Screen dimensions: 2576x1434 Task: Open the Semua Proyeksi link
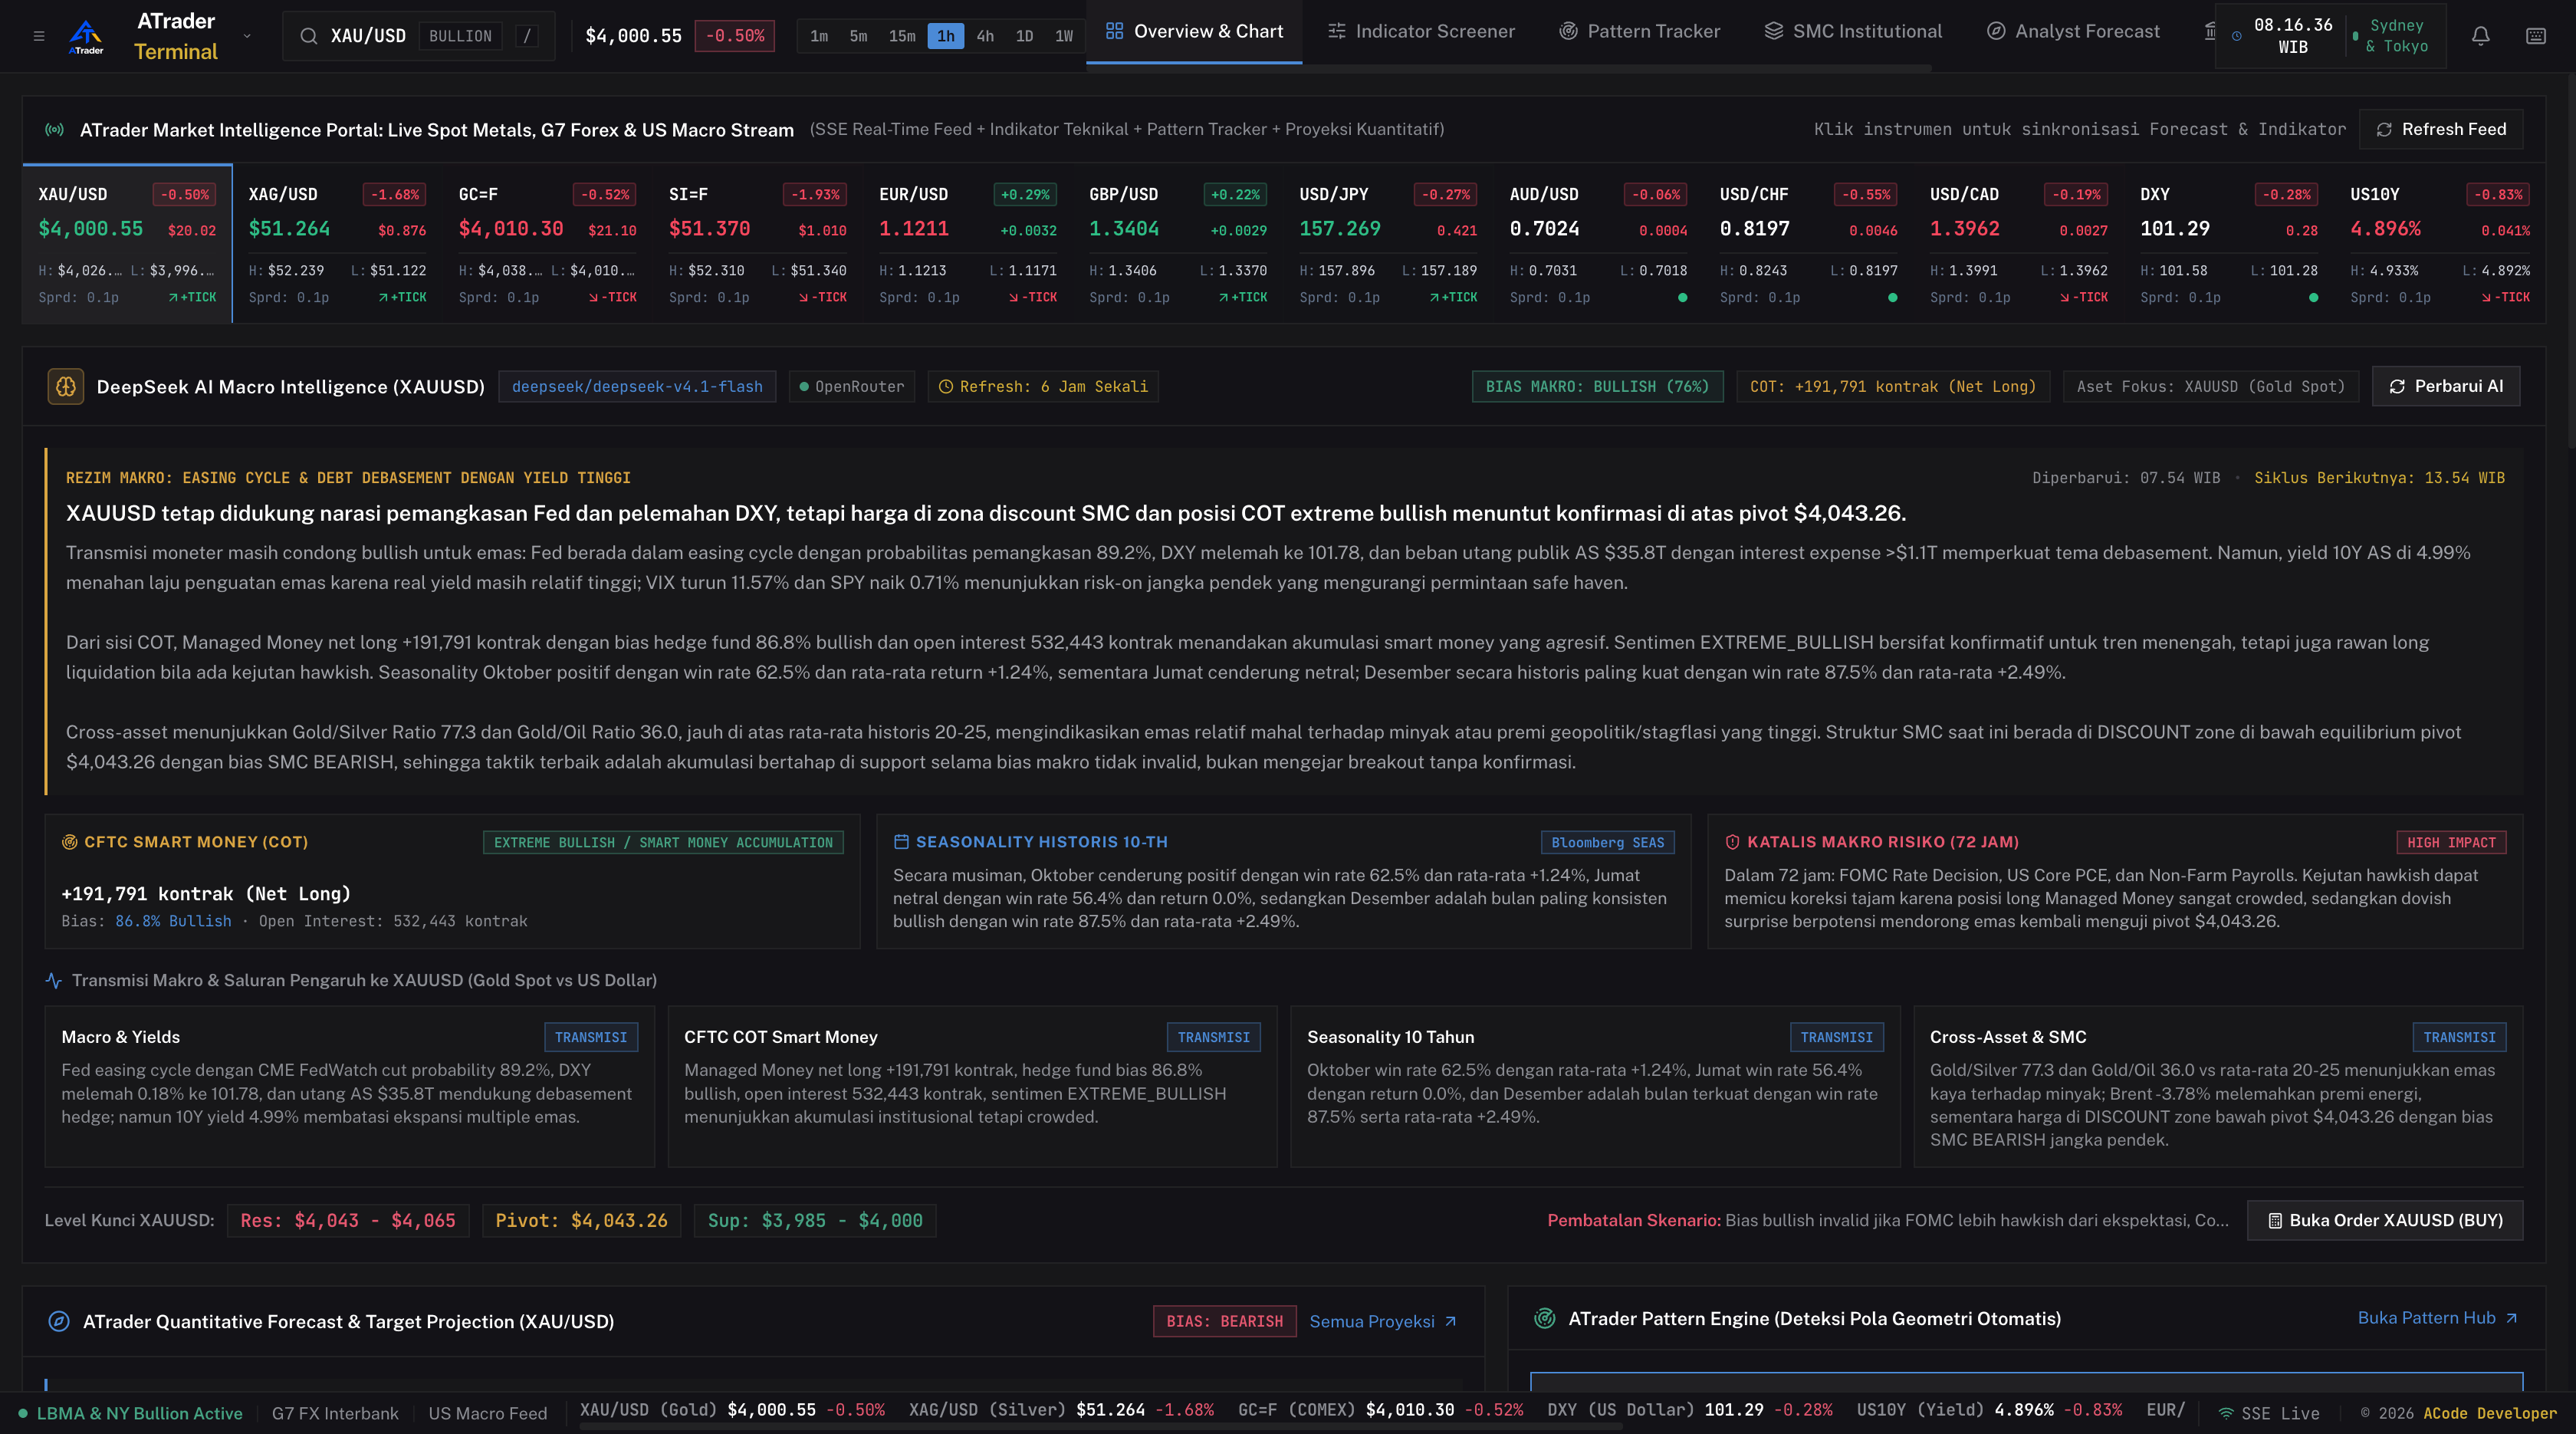click(x=1383, y=1321)
